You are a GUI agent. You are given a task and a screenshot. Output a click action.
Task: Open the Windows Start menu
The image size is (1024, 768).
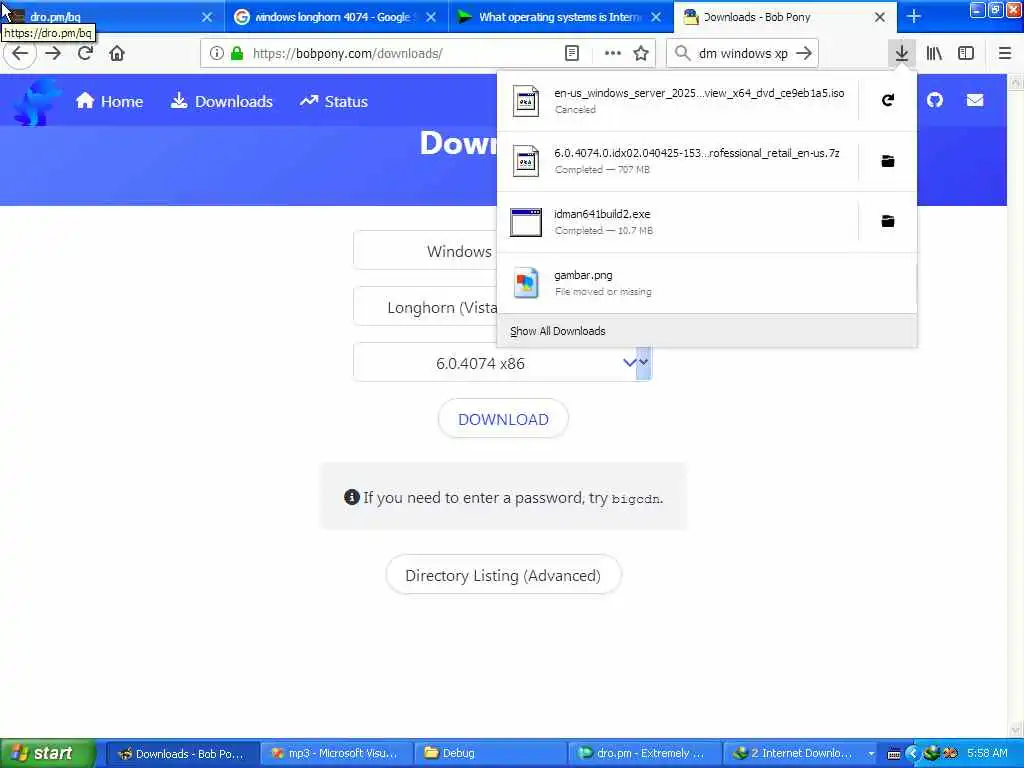click(48, 753)
